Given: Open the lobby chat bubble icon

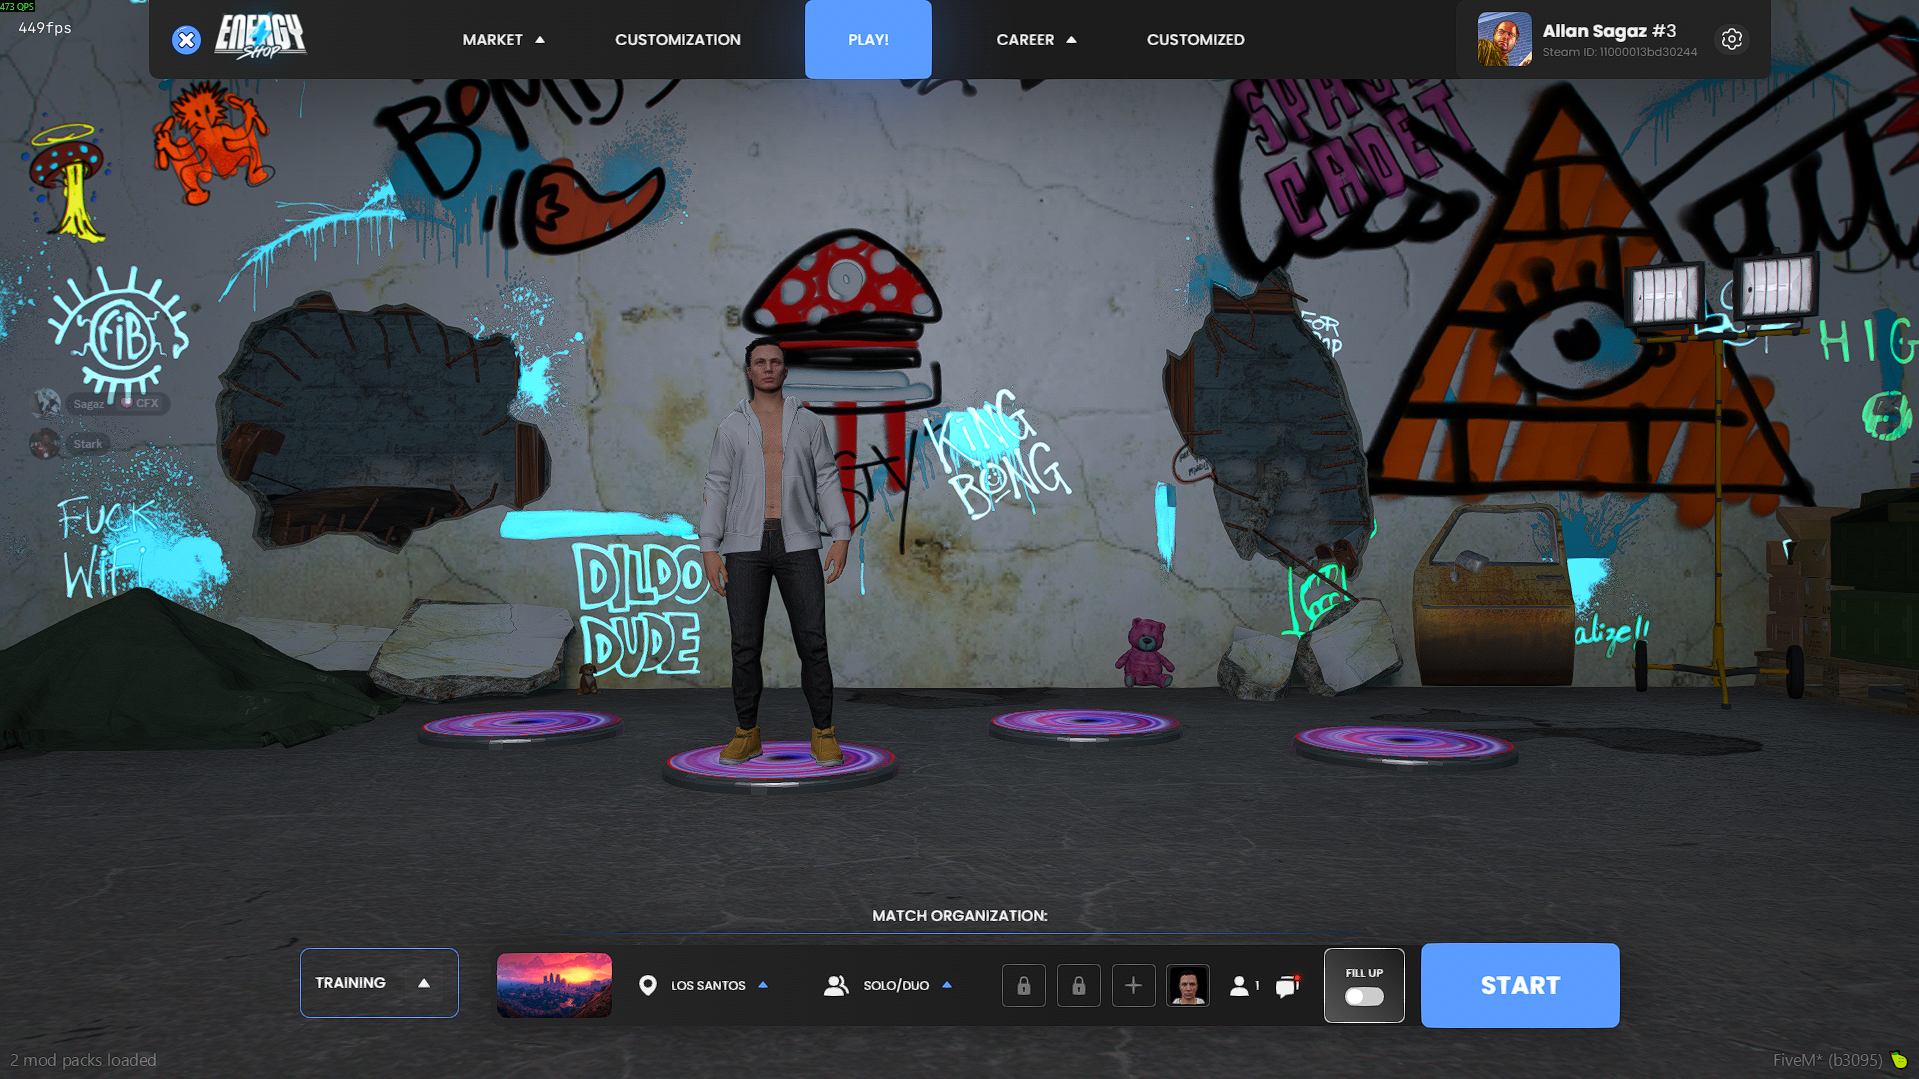Looking at the screenshot, I should click(1288, 986).
